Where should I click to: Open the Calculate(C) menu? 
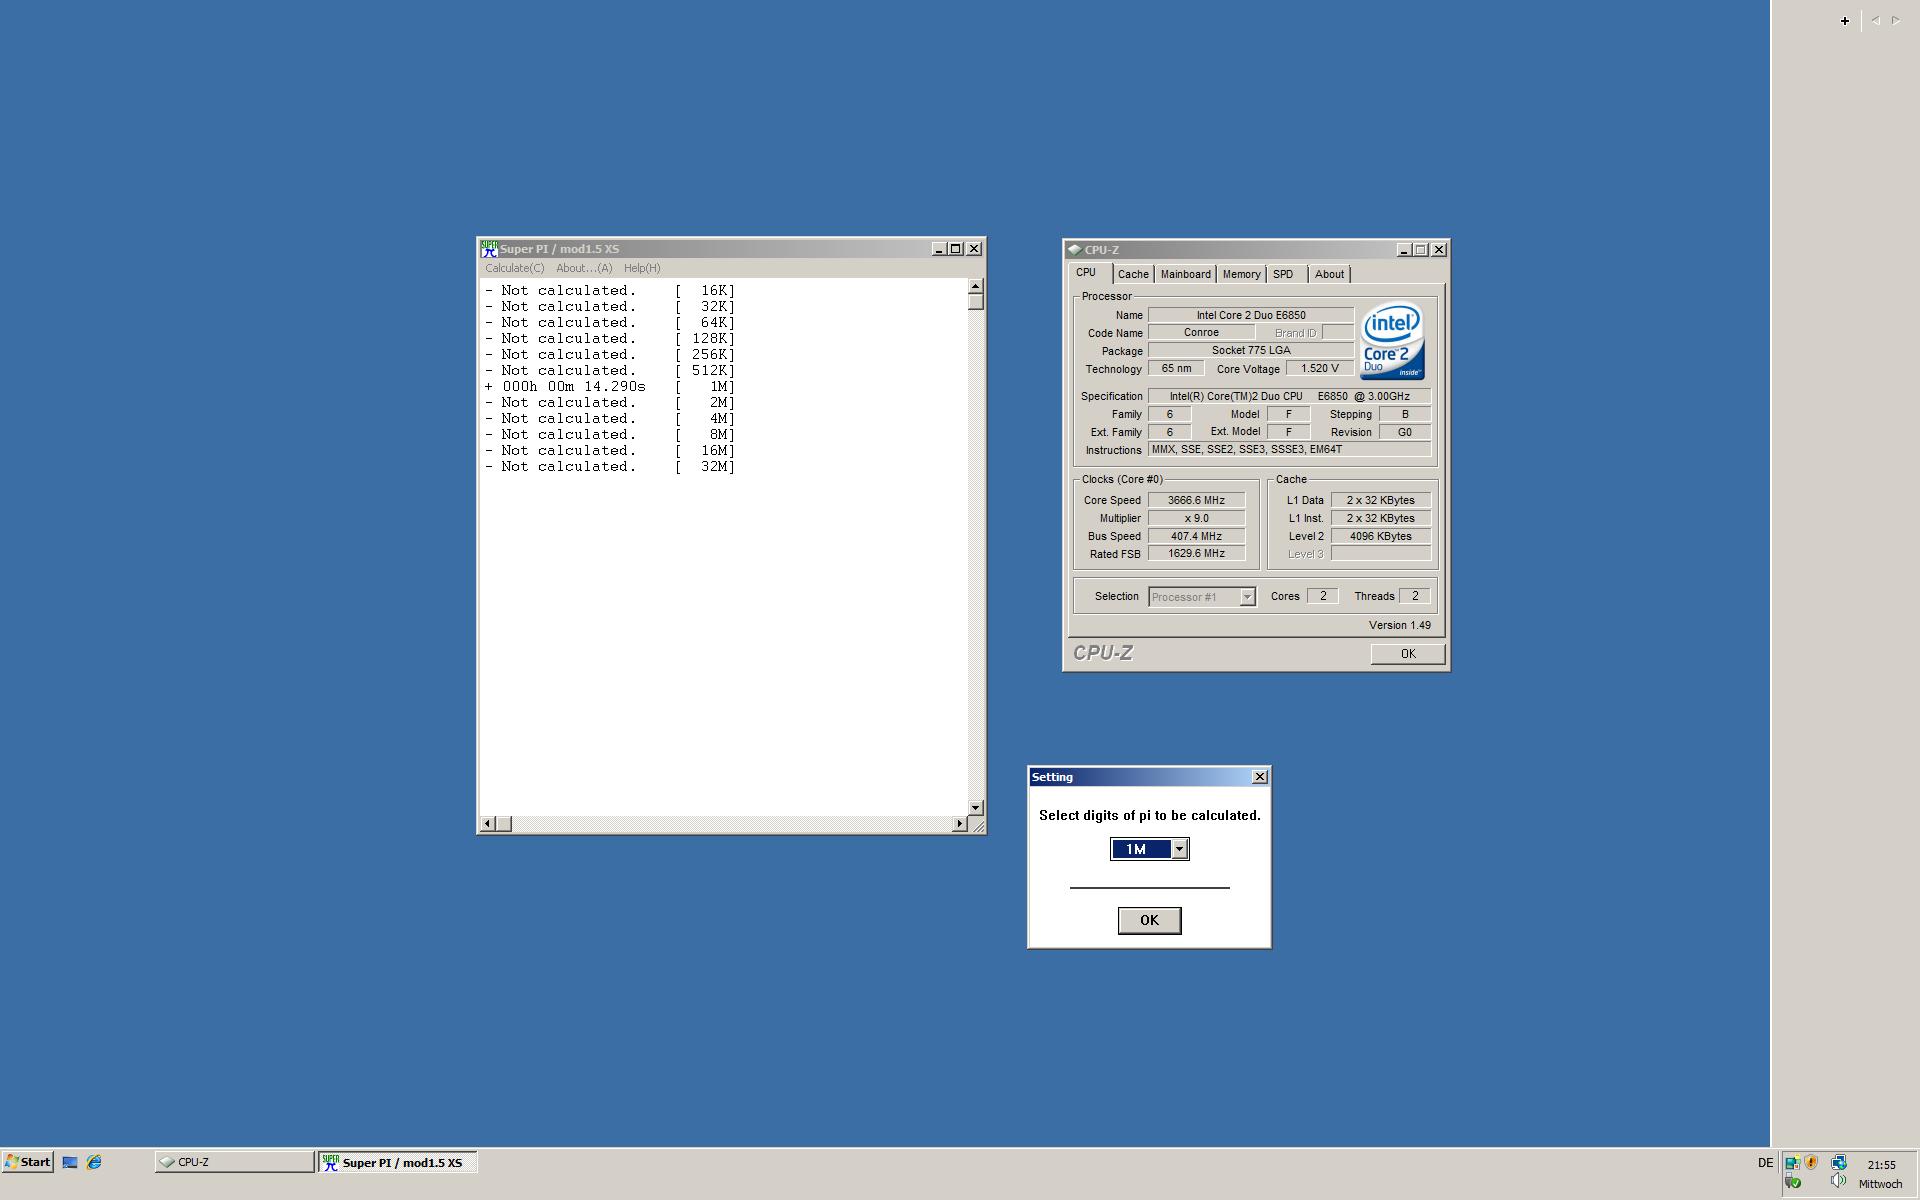[x=515, y=268]
